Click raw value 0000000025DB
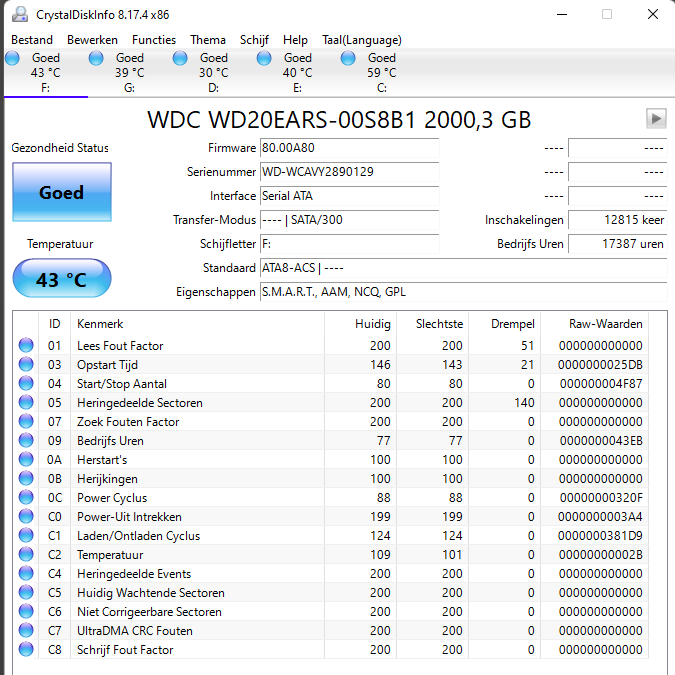 pyautogui.click(x=600, y=365)
